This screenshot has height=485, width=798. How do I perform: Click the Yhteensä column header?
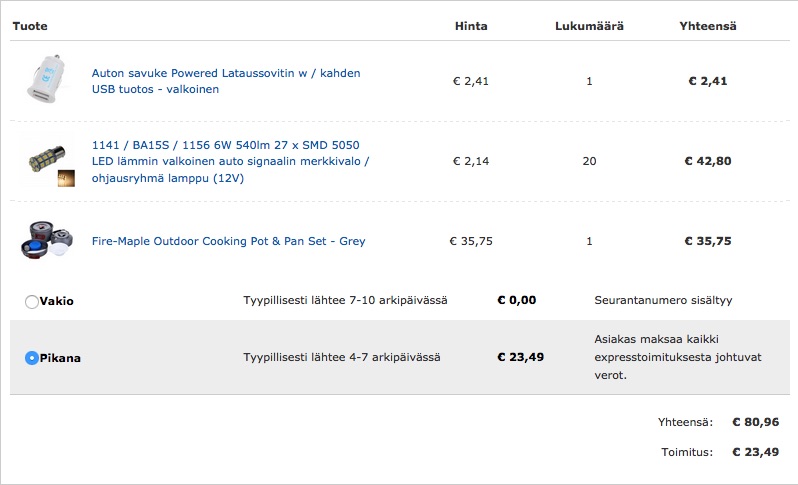point(707,25)
